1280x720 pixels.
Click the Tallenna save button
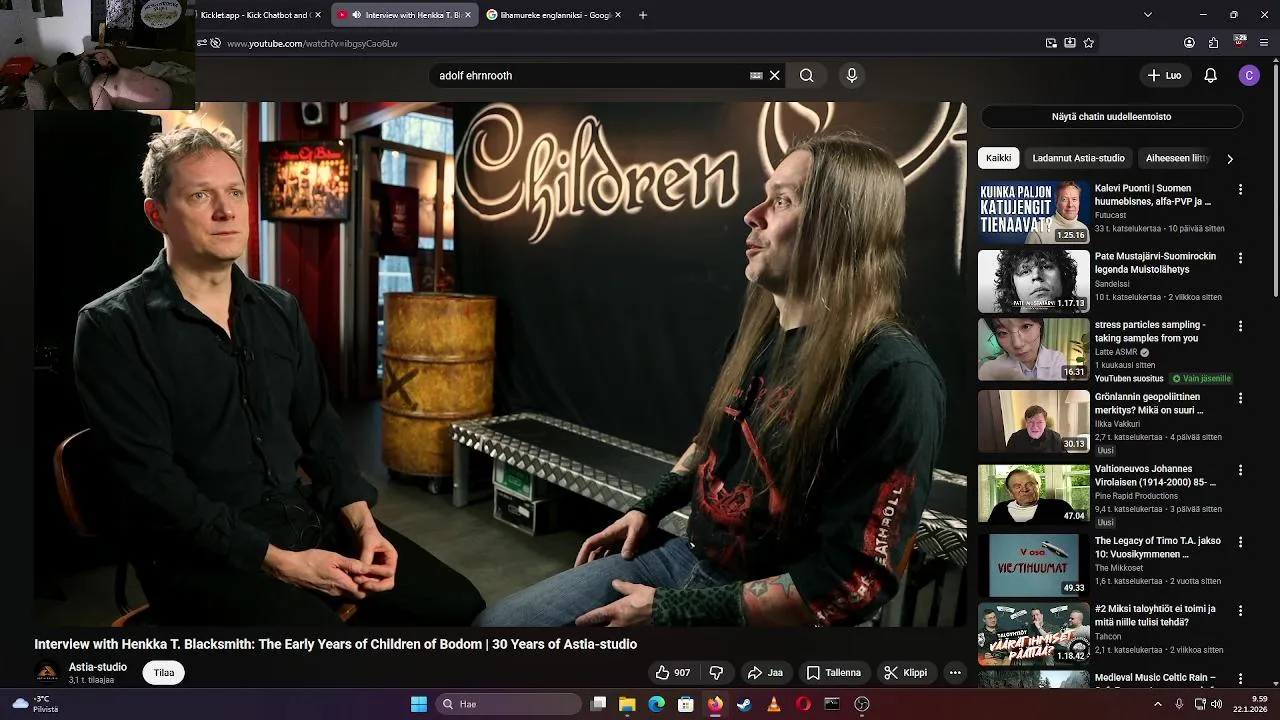coord(833,673)
